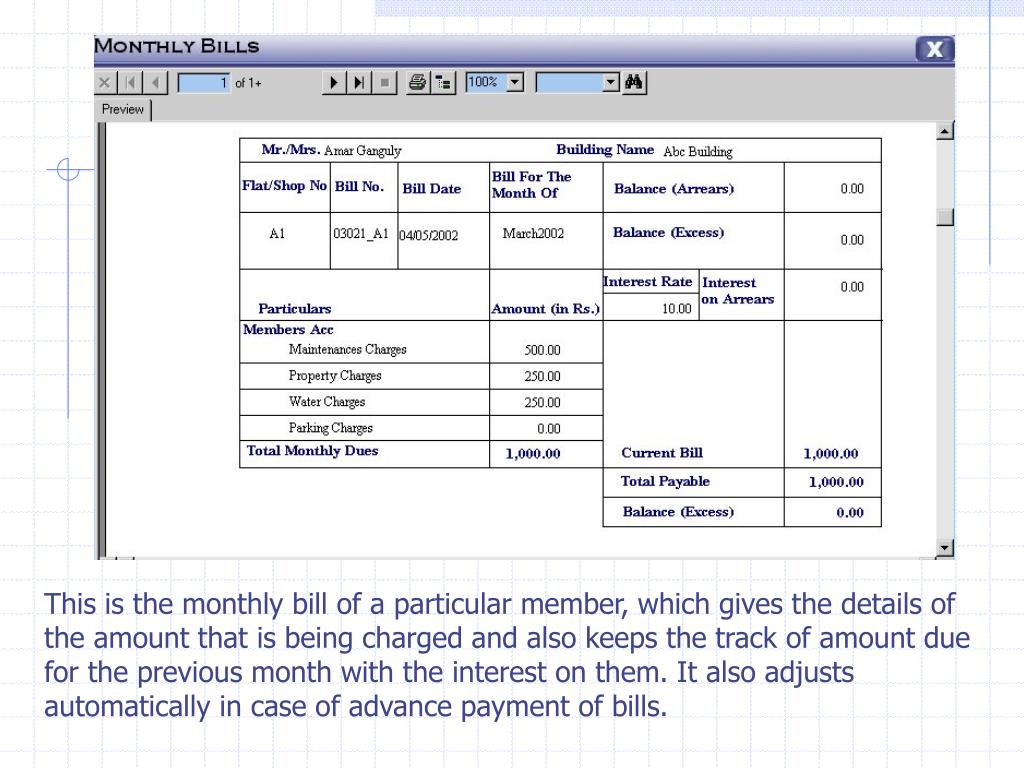1024x768 pixels.
Task: Click the bill date 04/05/2002
Action: [x=428, y=235]
